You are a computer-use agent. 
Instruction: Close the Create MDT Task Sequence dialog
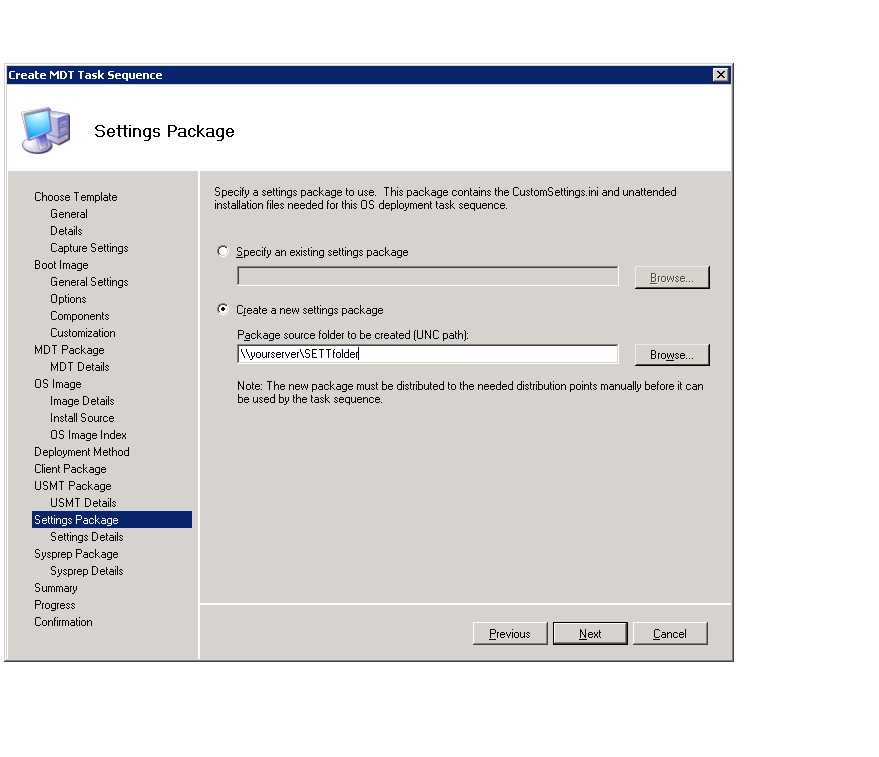pos(720,75)
